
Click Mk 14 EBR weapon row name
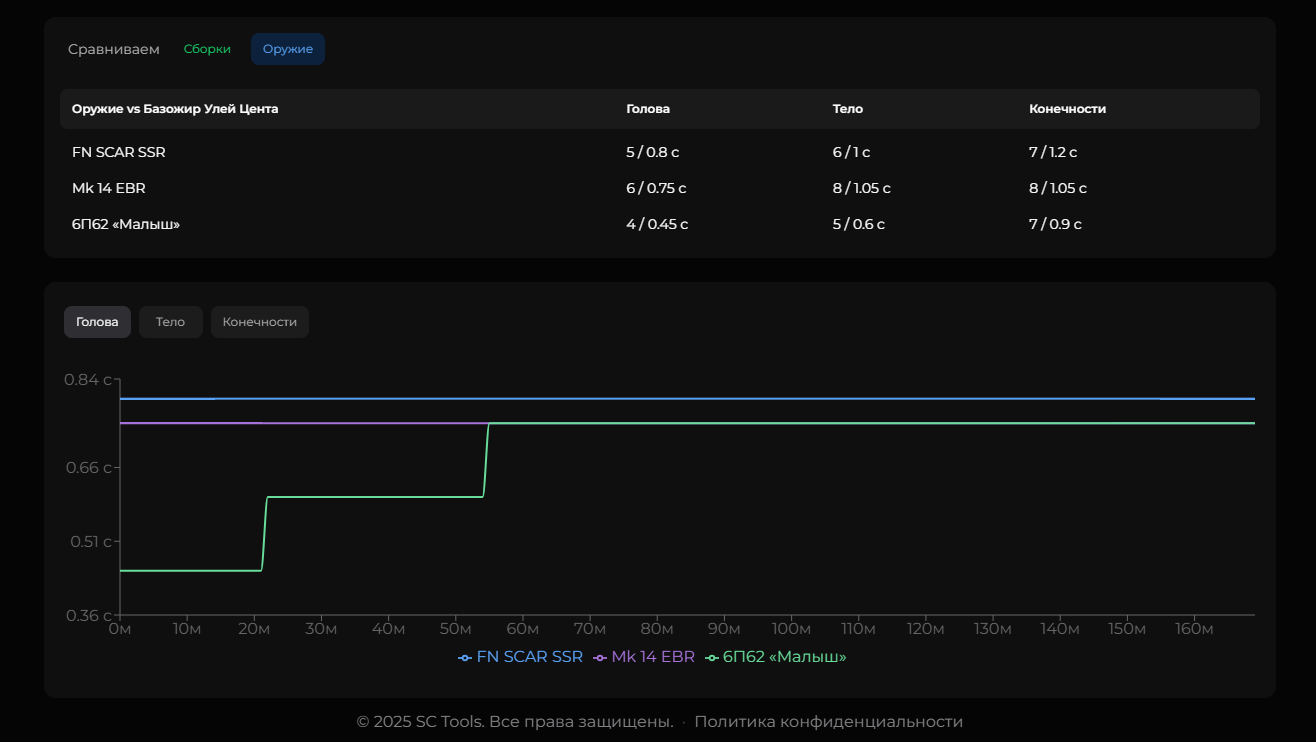[109, 188]
